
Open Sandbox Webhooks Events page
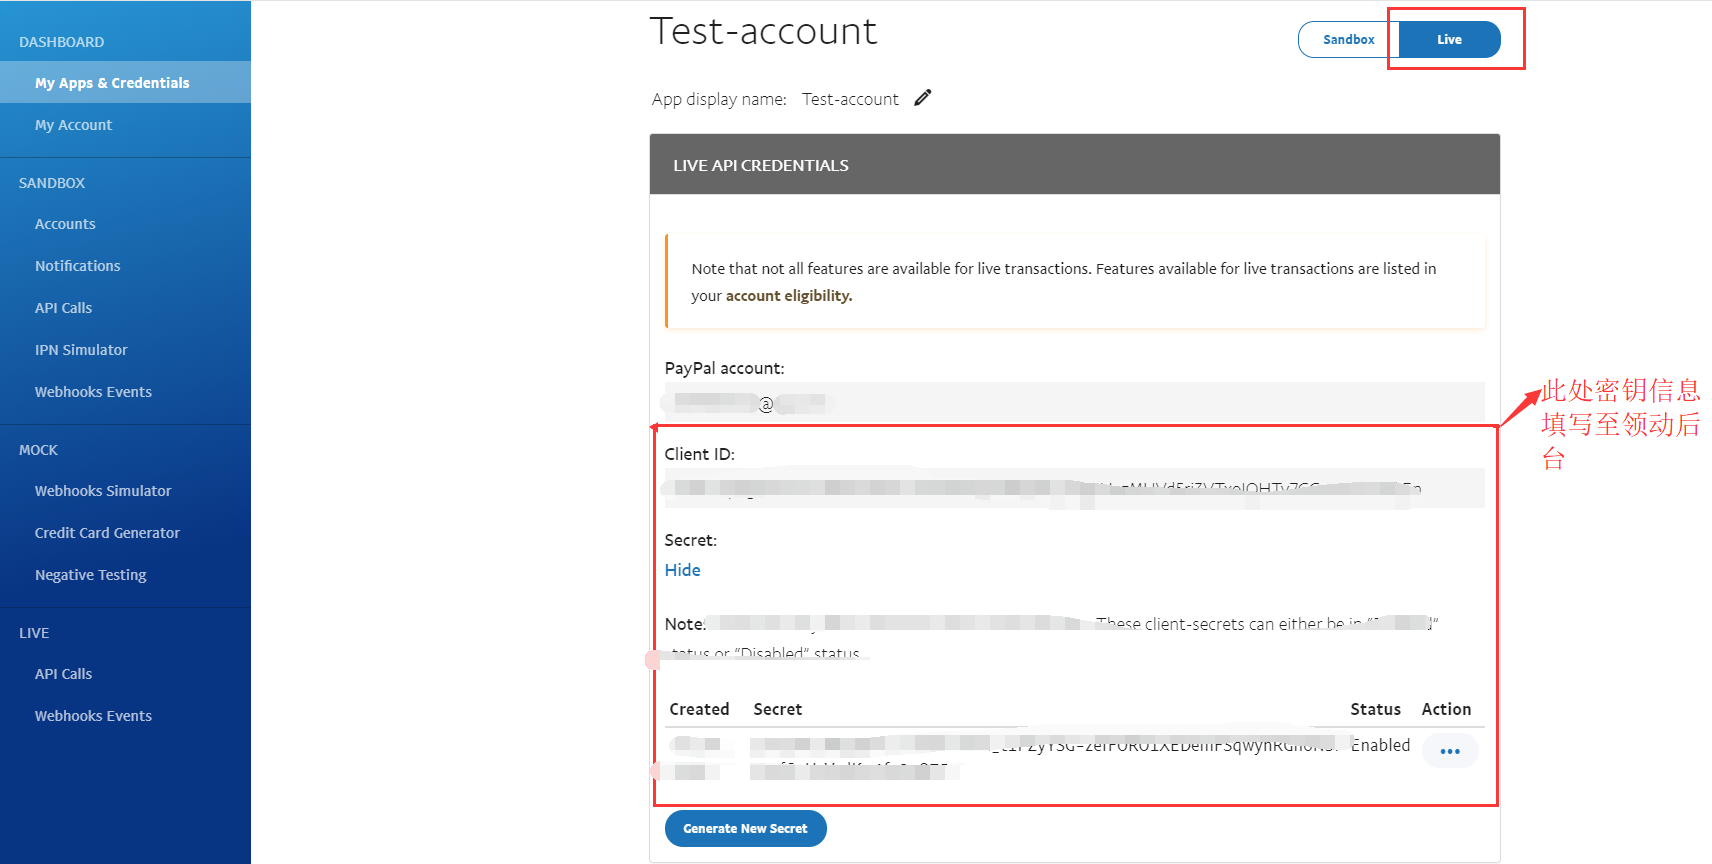click(93, 392)
